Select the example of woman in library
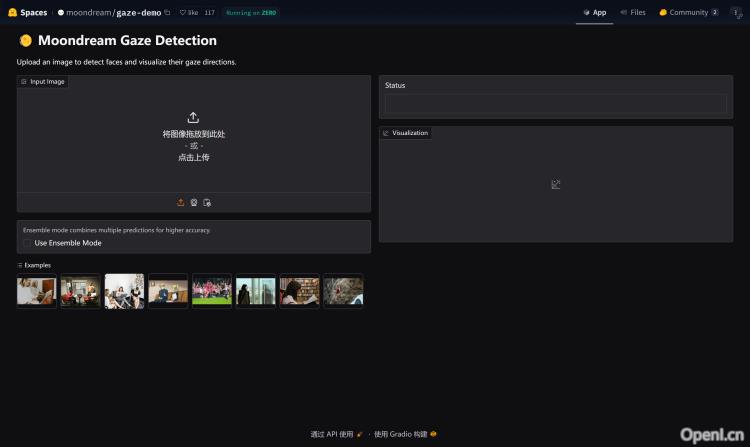The image size is (750, 447). point(299,291)
